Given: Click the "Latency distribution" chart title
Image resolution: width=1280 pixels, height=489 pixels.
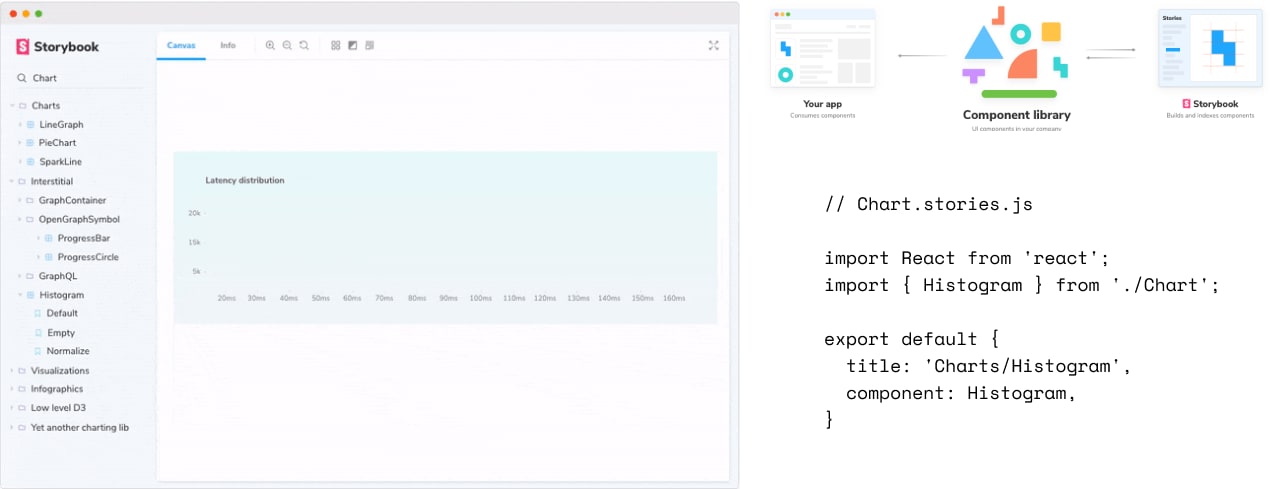Looking at the screenshot, I should [245, 181].
